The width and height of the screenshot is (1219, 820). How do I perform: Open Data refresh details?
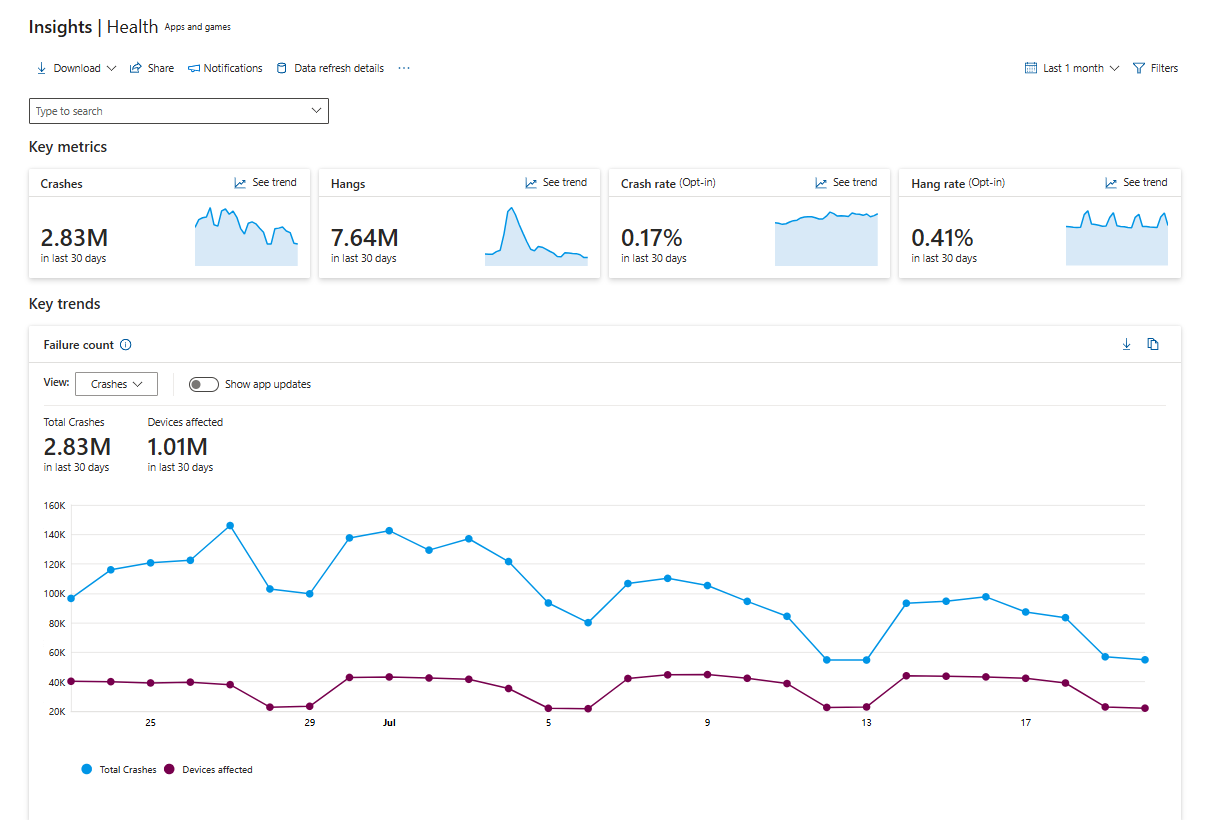click(330, 68)
